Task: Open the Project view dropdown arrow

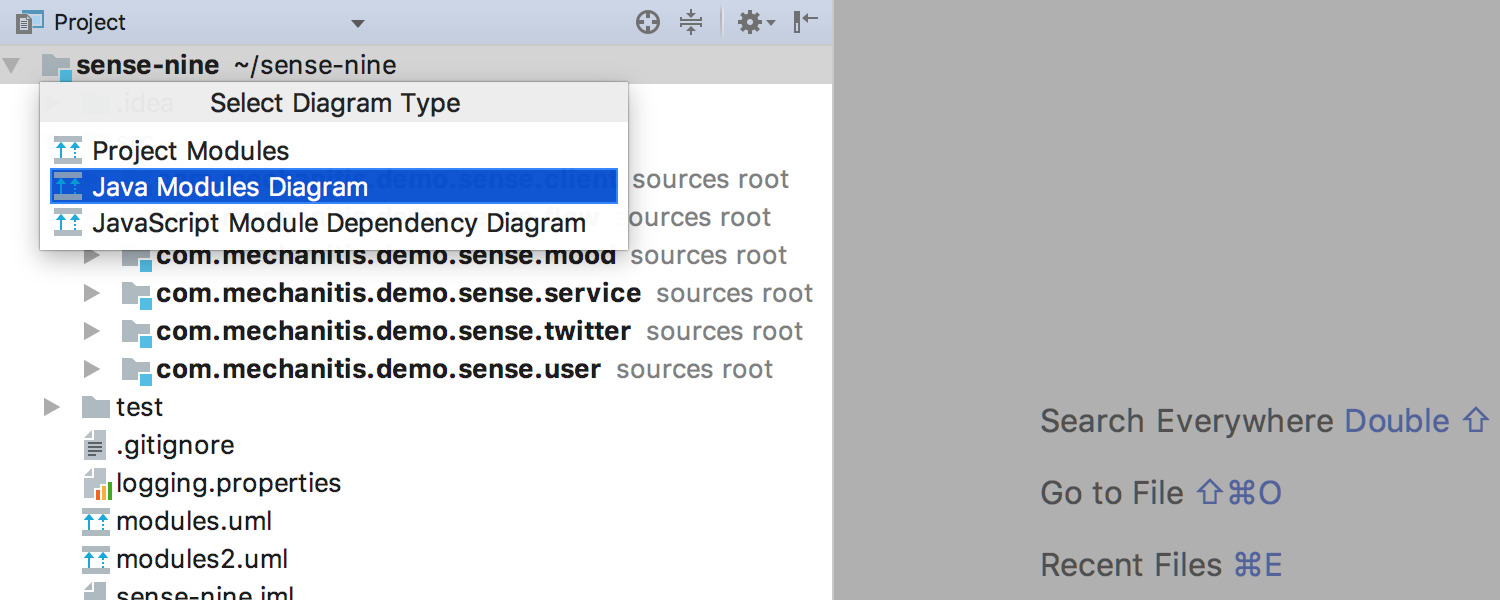Action: tap(358, 24)
